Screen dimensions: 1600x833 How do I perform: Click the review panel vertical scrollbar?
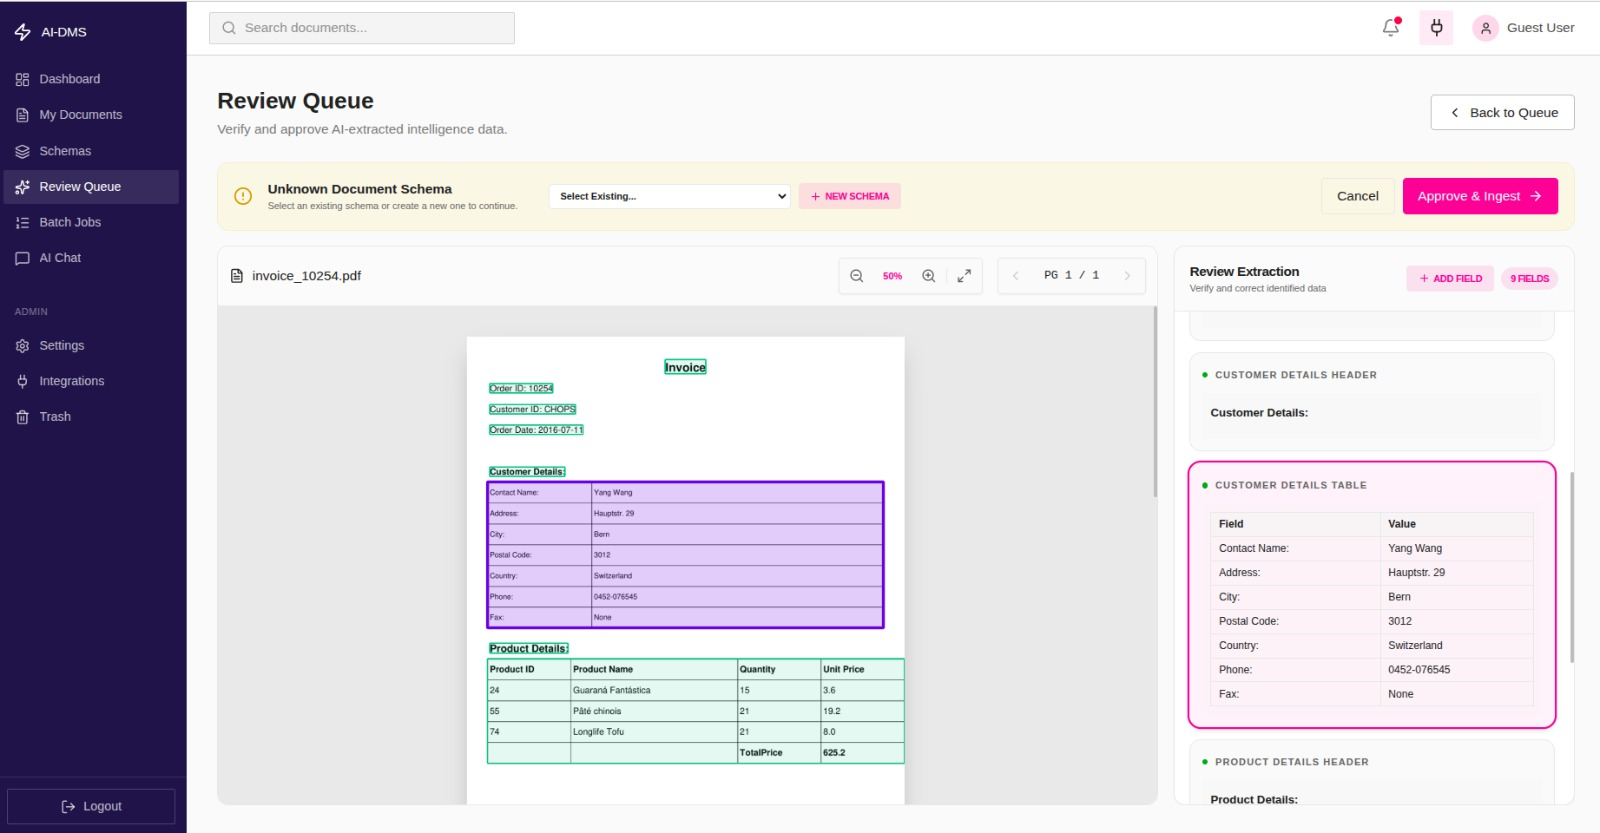[1572, 567]
